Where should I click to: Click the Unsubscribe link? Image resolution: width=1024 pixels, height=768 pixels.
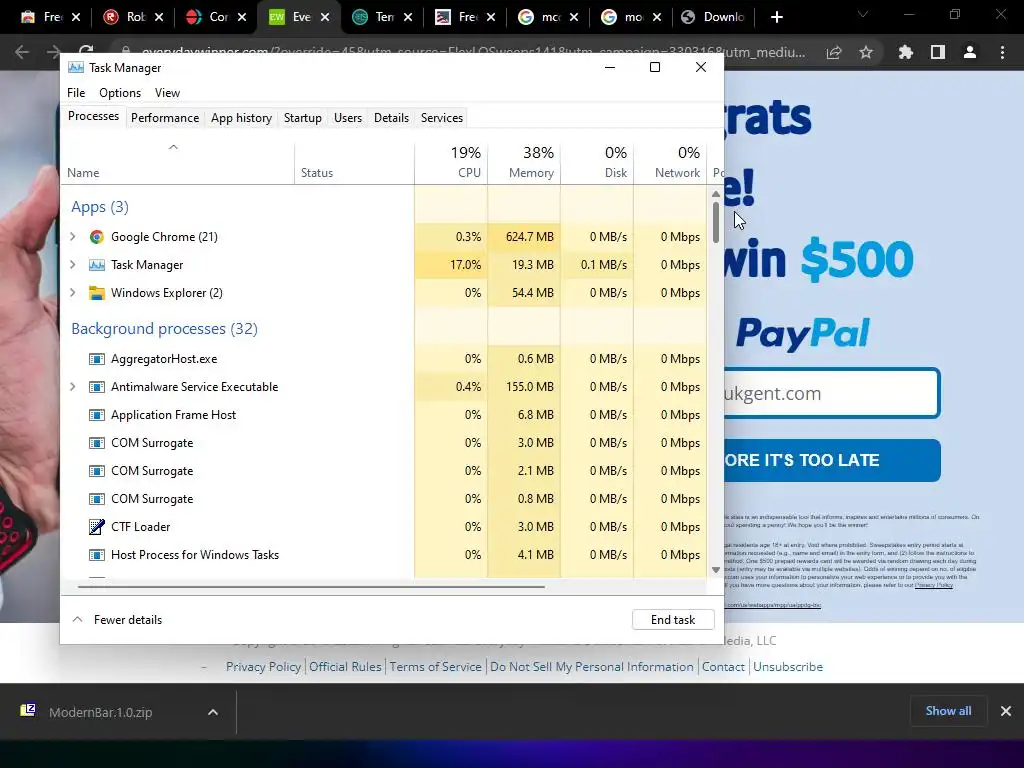788,667
